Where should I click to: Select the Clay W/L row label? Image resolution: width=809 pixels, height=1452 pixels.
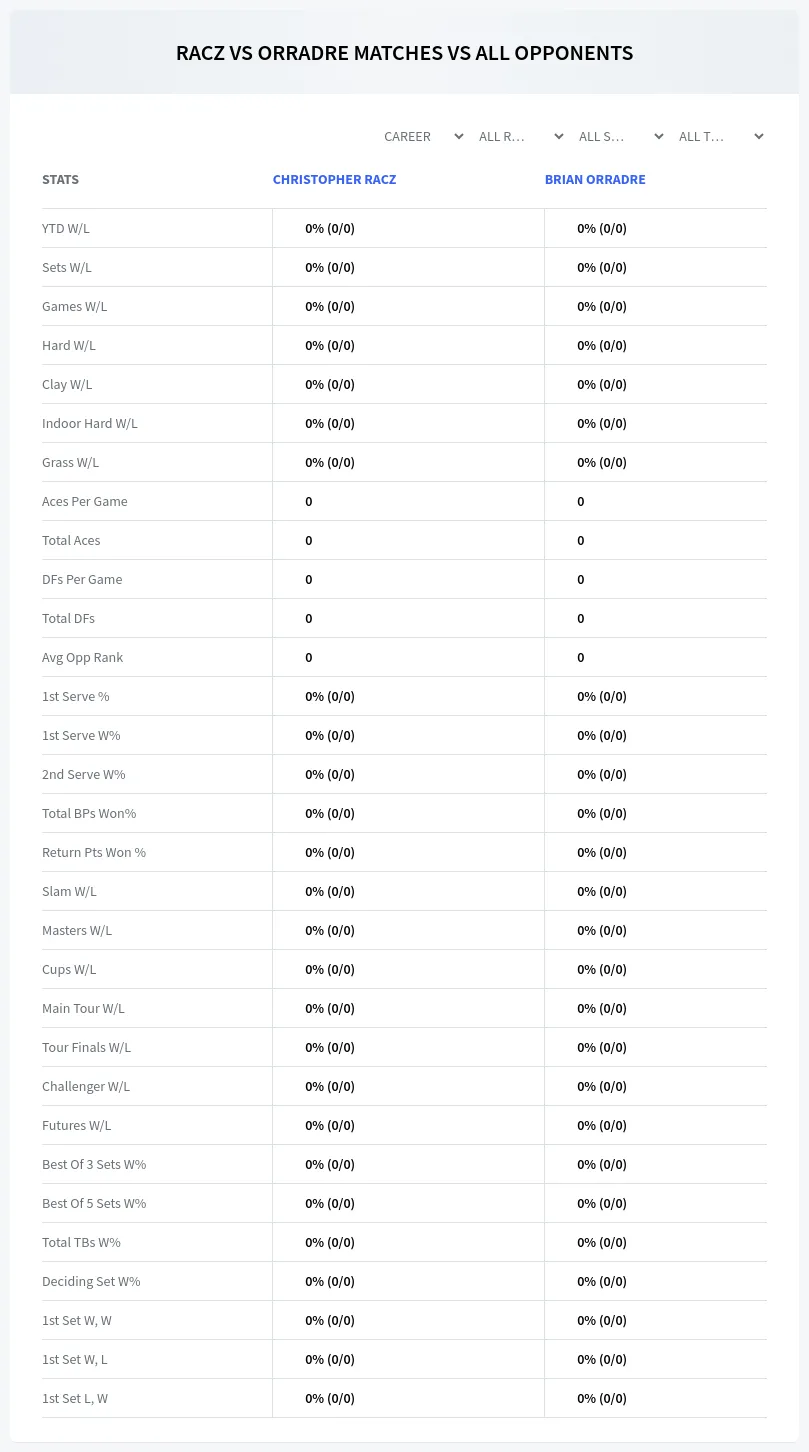[x=67, y=384]
